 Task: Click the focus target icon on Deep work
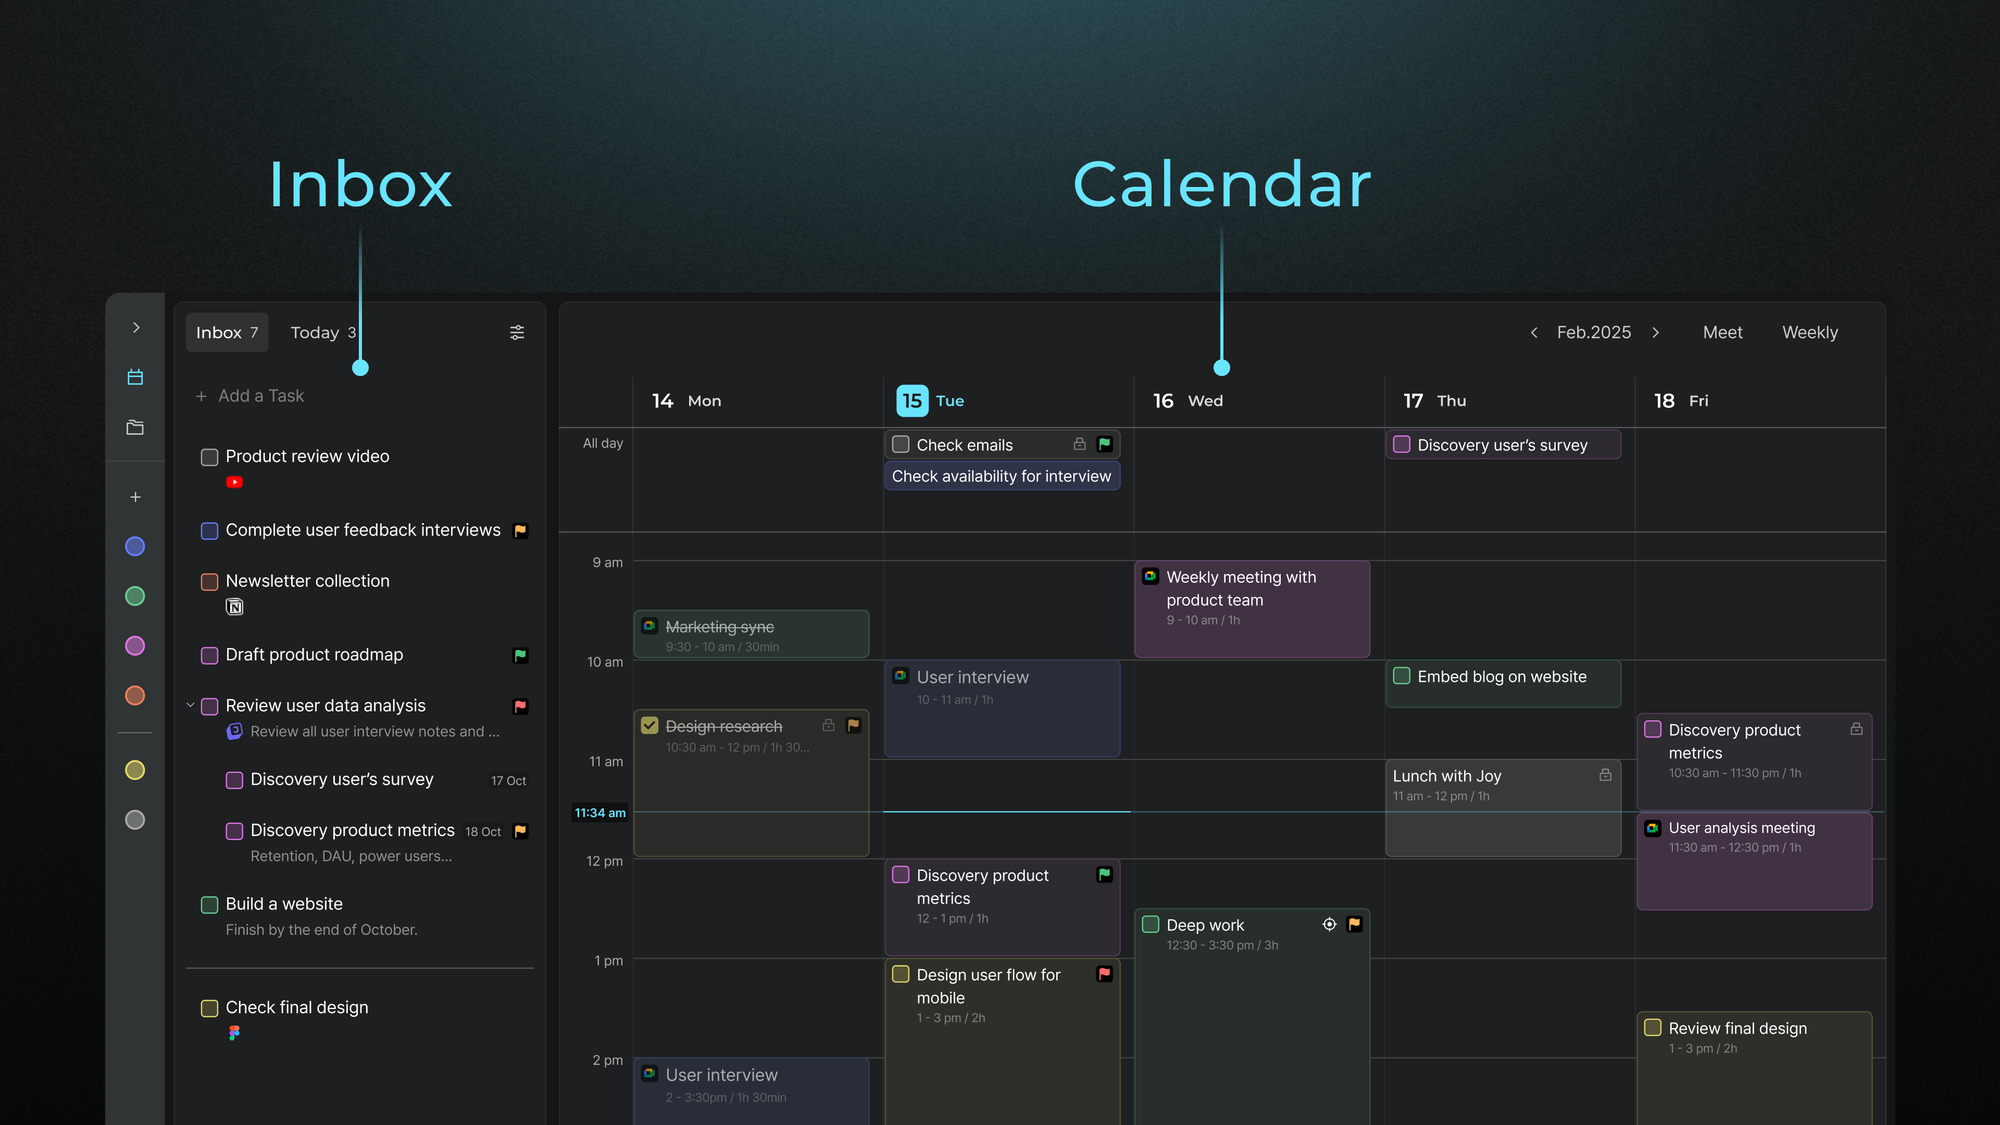1329,924
